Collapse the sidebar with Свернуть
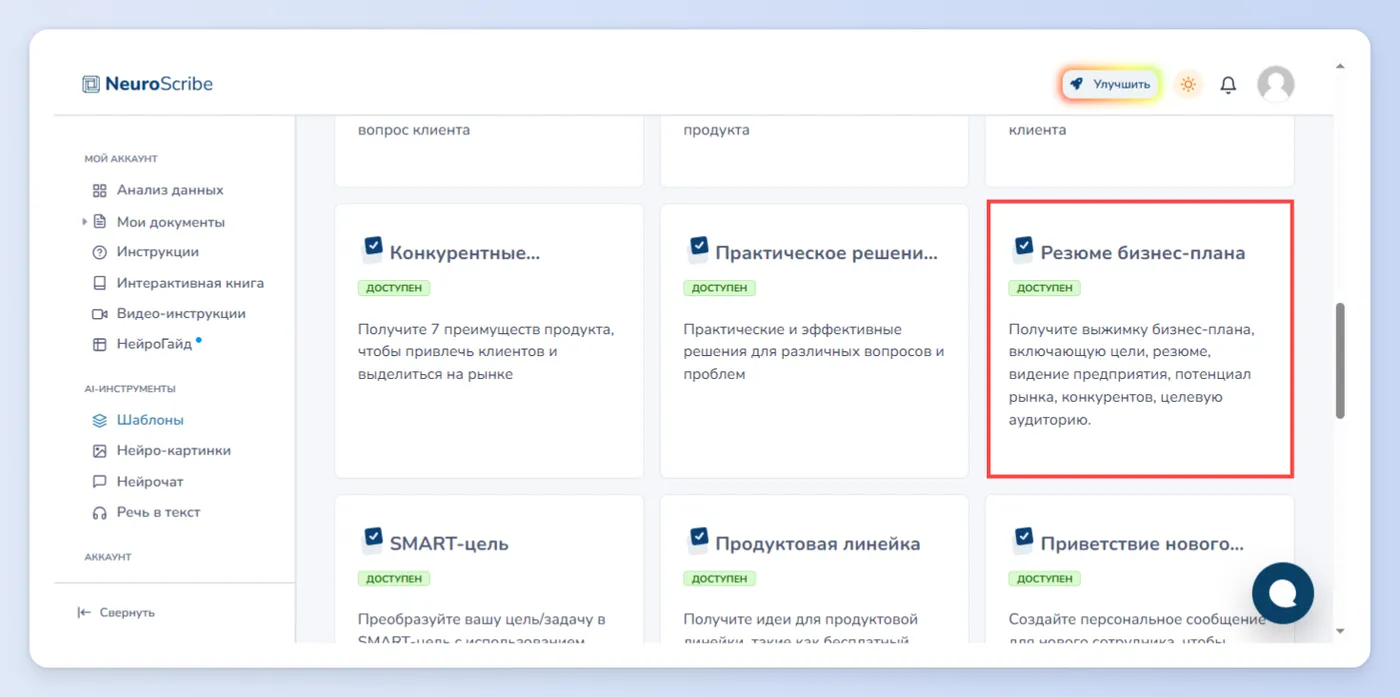 (x=117, y=612)
